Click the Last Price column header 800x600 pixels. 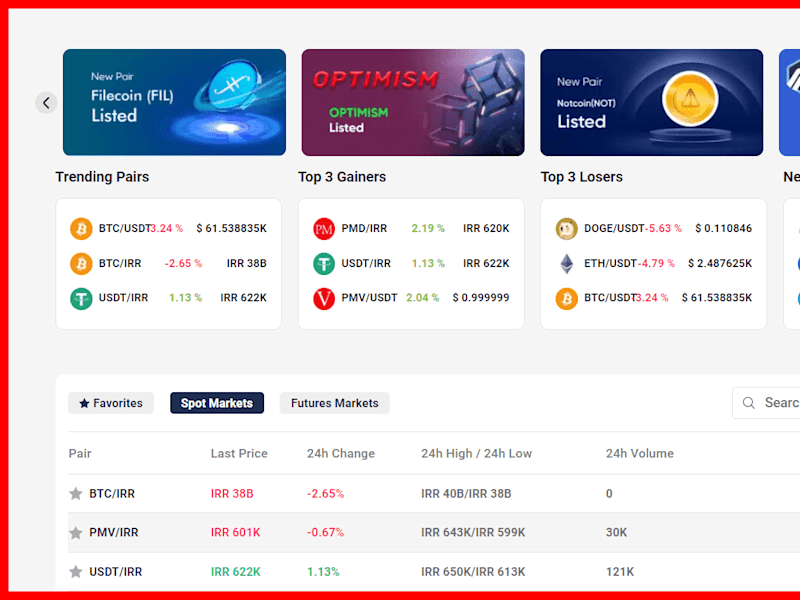239,453
